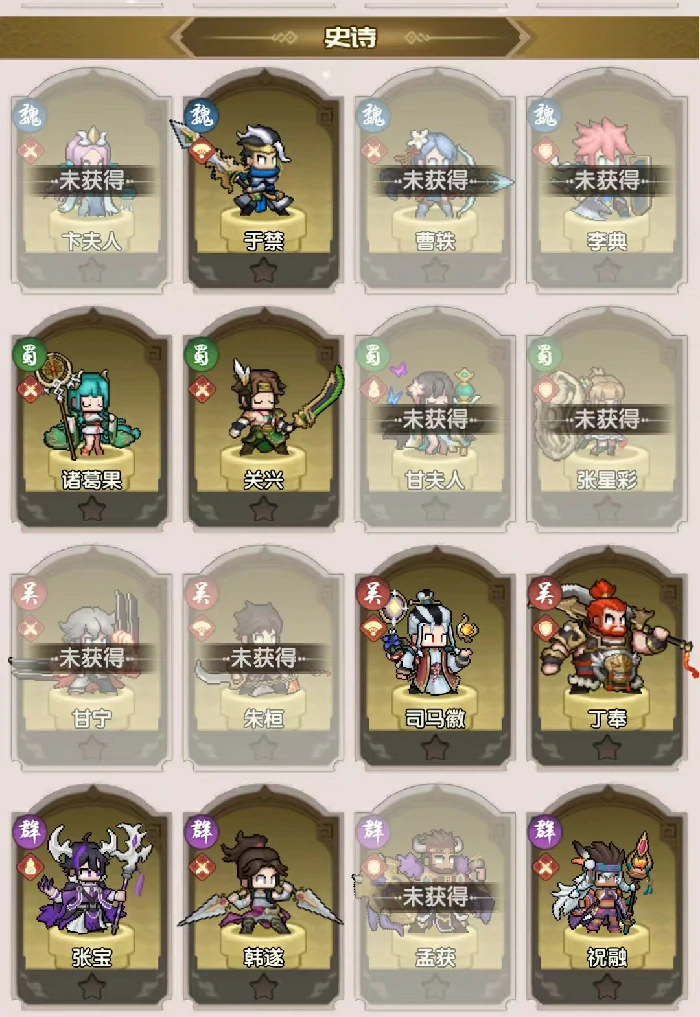Select the 于禁 hero card
Viewport: 700px width, 1017px height.
point(263,178)
